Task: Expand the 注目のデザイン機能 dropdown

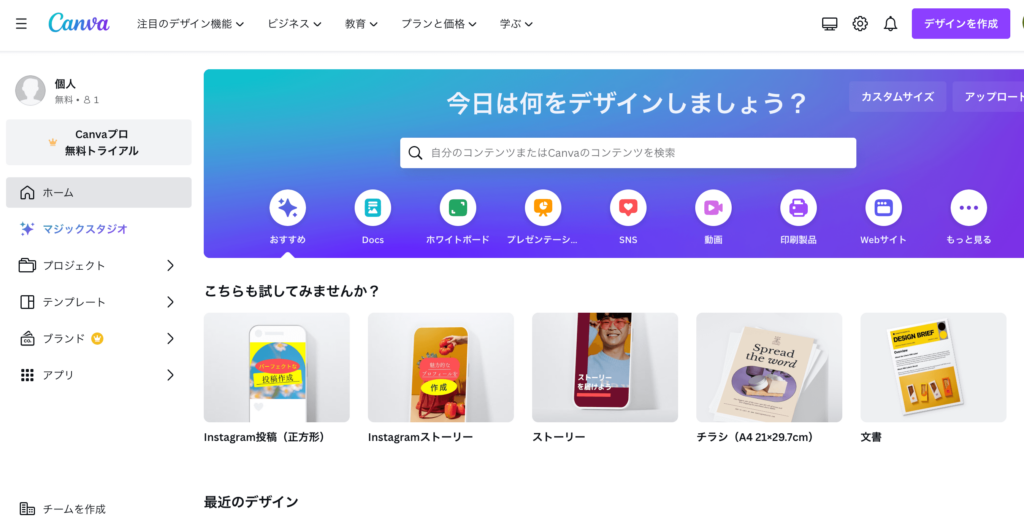Action: [x=191, y=24]
